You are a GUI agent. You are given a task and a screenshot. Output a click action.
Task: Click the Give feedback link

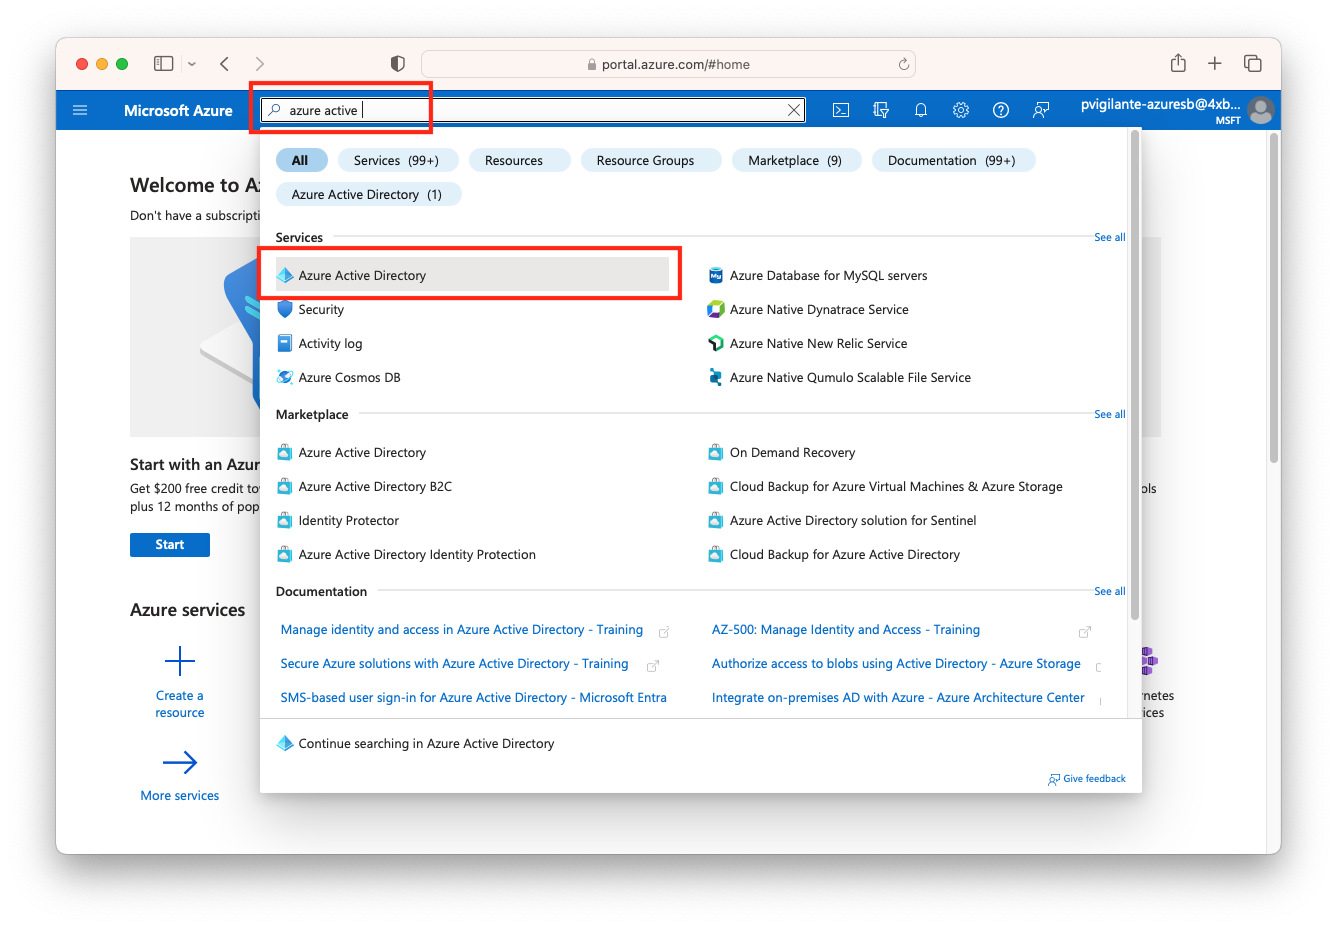coord(1087,778)
